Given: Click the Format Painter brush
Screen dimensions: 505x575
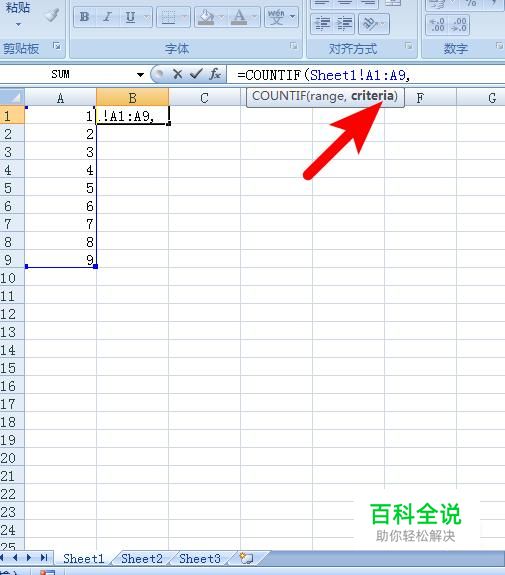Looking at the screenshot, I should point(52,15).
